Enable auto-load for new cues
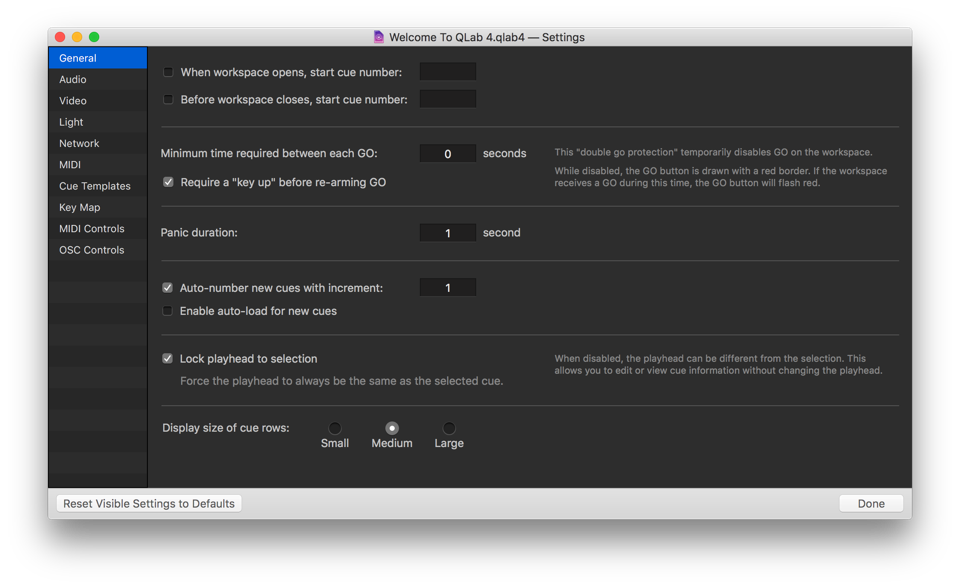The height and width of the screenshot is (588, 960). pyautogui.click(x=168, y=311)
